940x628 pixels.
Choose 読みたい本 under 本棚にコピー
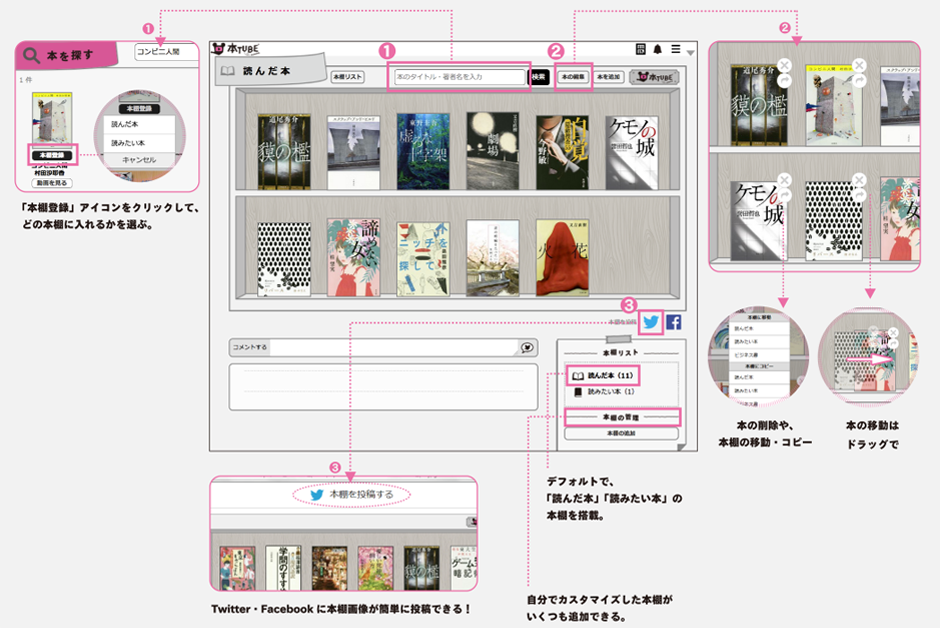[759, 391]
